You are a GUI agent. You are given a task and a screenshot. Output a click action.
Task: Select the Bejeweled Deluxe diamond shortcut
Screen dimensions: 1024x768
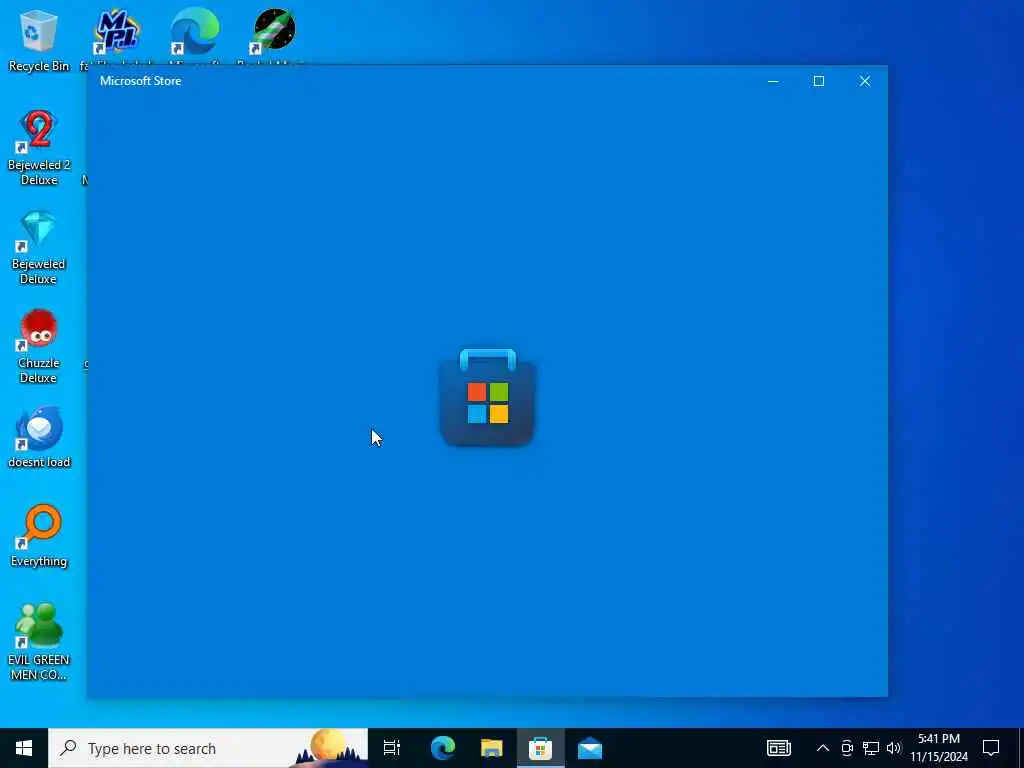[x=39, y=247]
